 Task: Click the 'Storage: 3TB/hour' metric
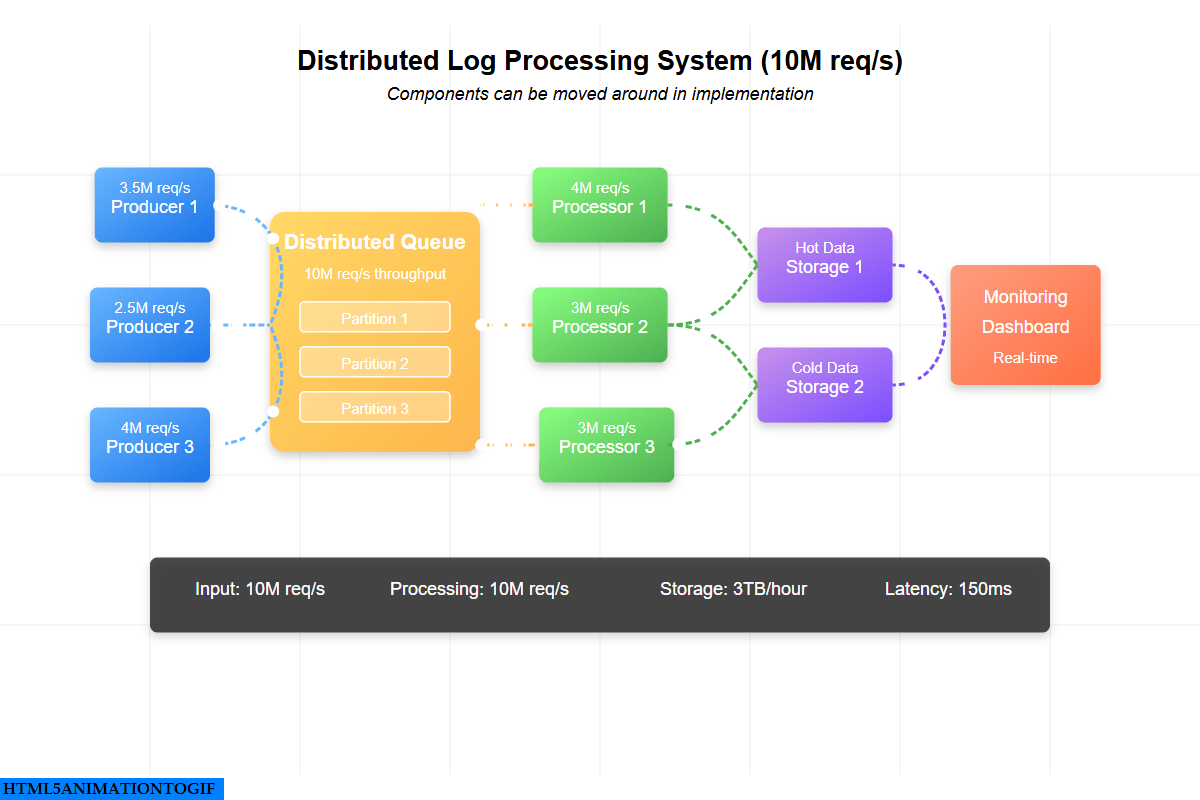click(x=733, y=589)
